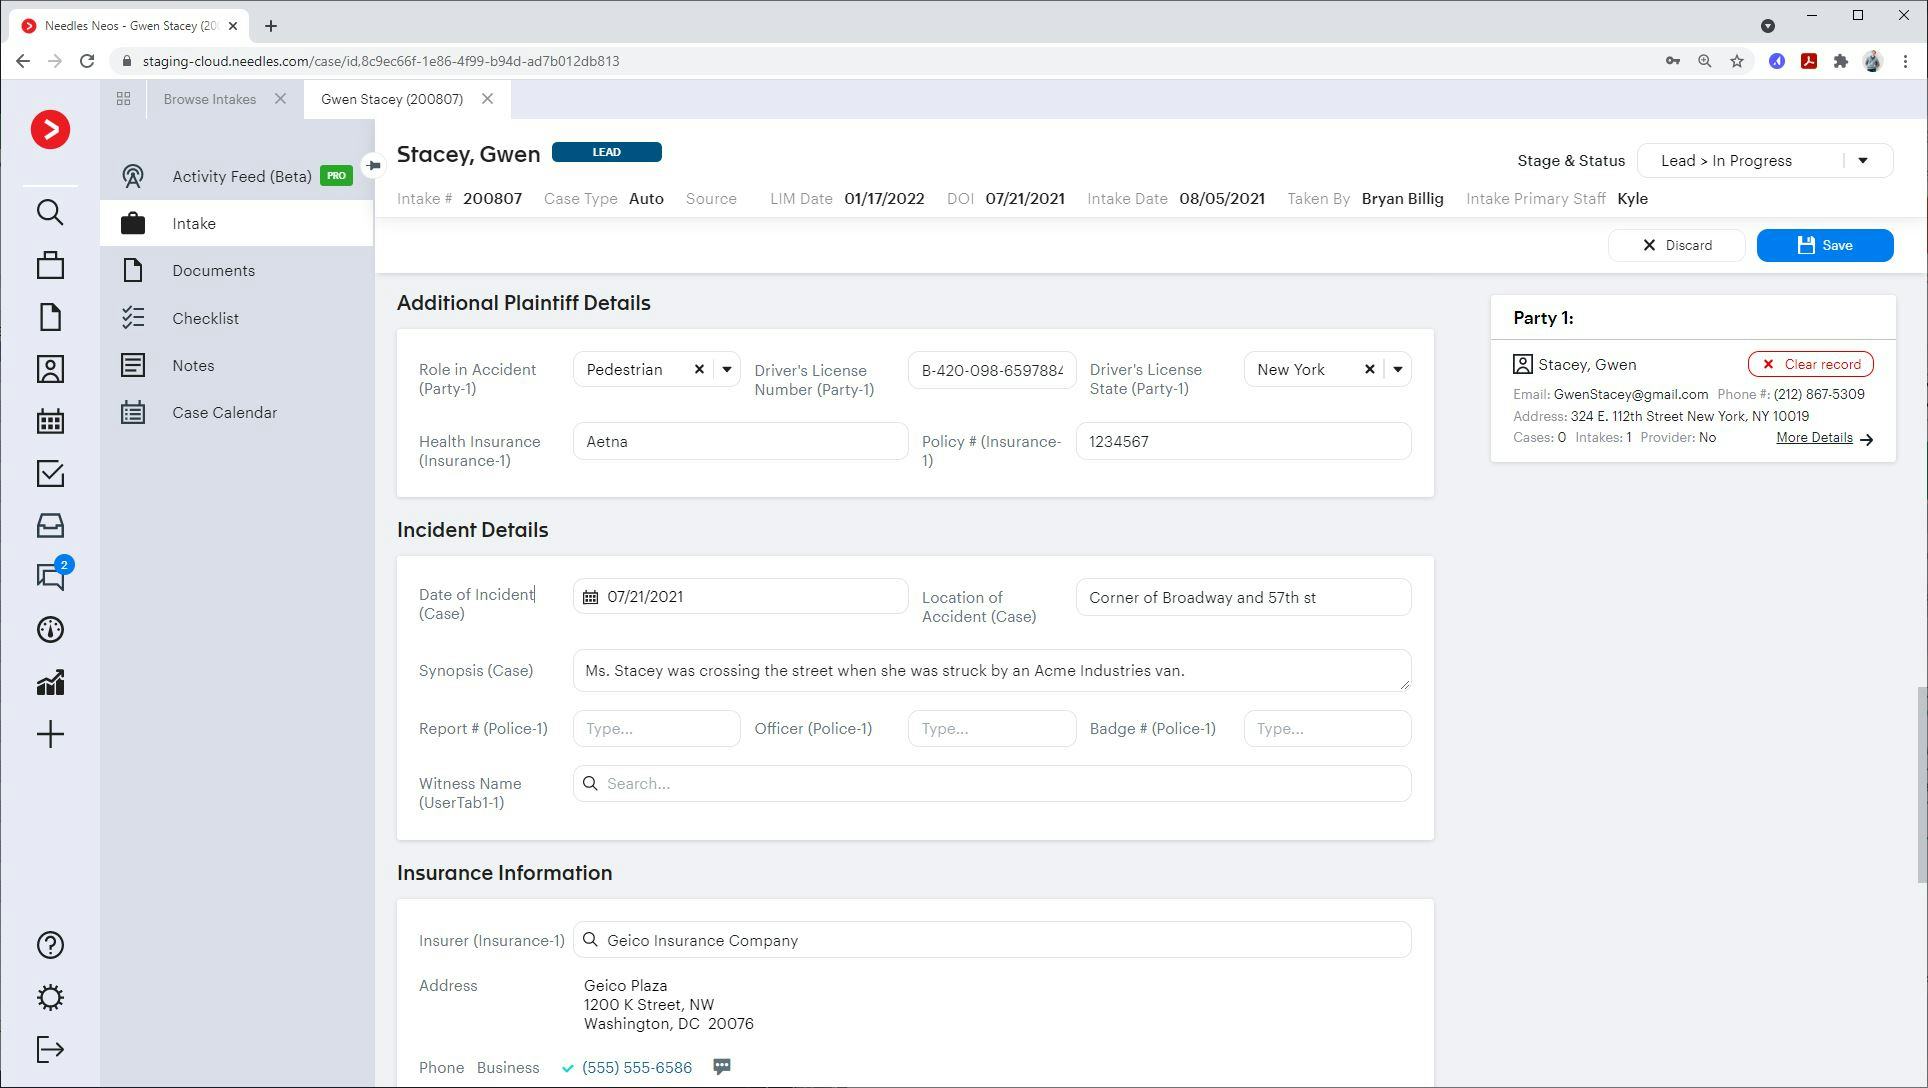
Task: Open the Checklist panel
Action: [205, 318]
